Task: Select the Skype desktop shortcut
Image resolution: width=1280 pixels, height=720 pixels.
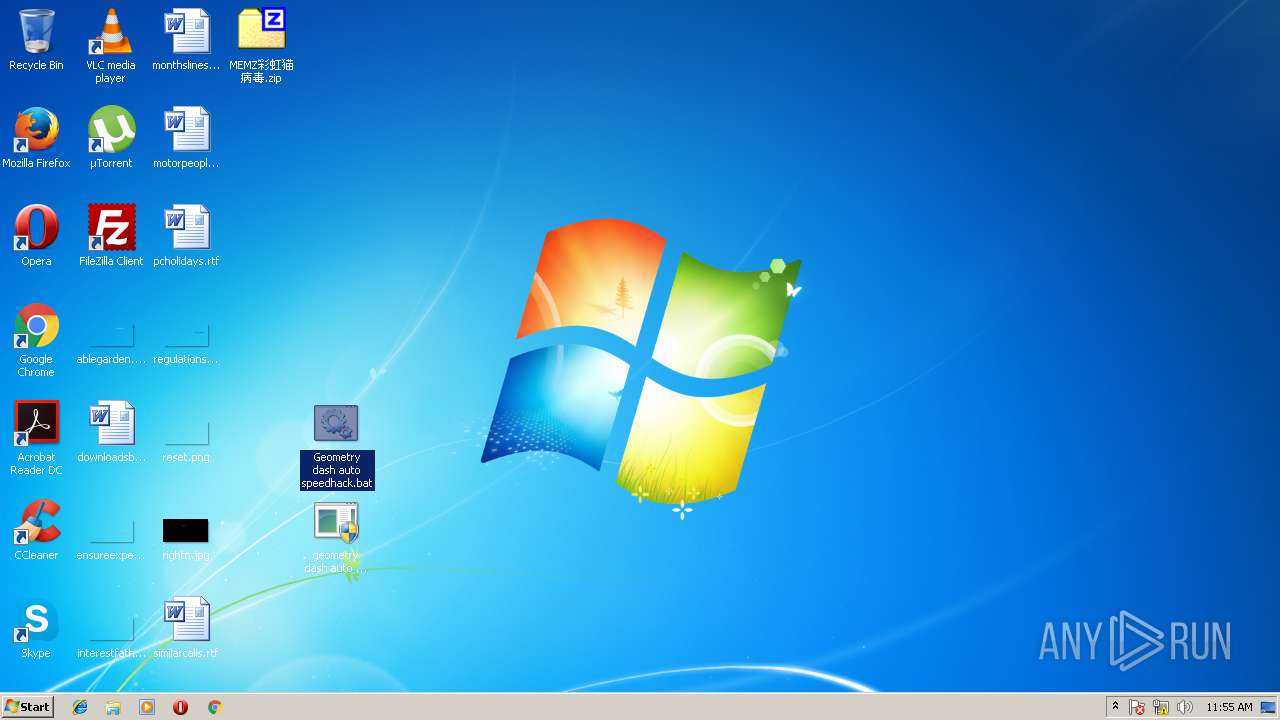Action: coord(36,620)
